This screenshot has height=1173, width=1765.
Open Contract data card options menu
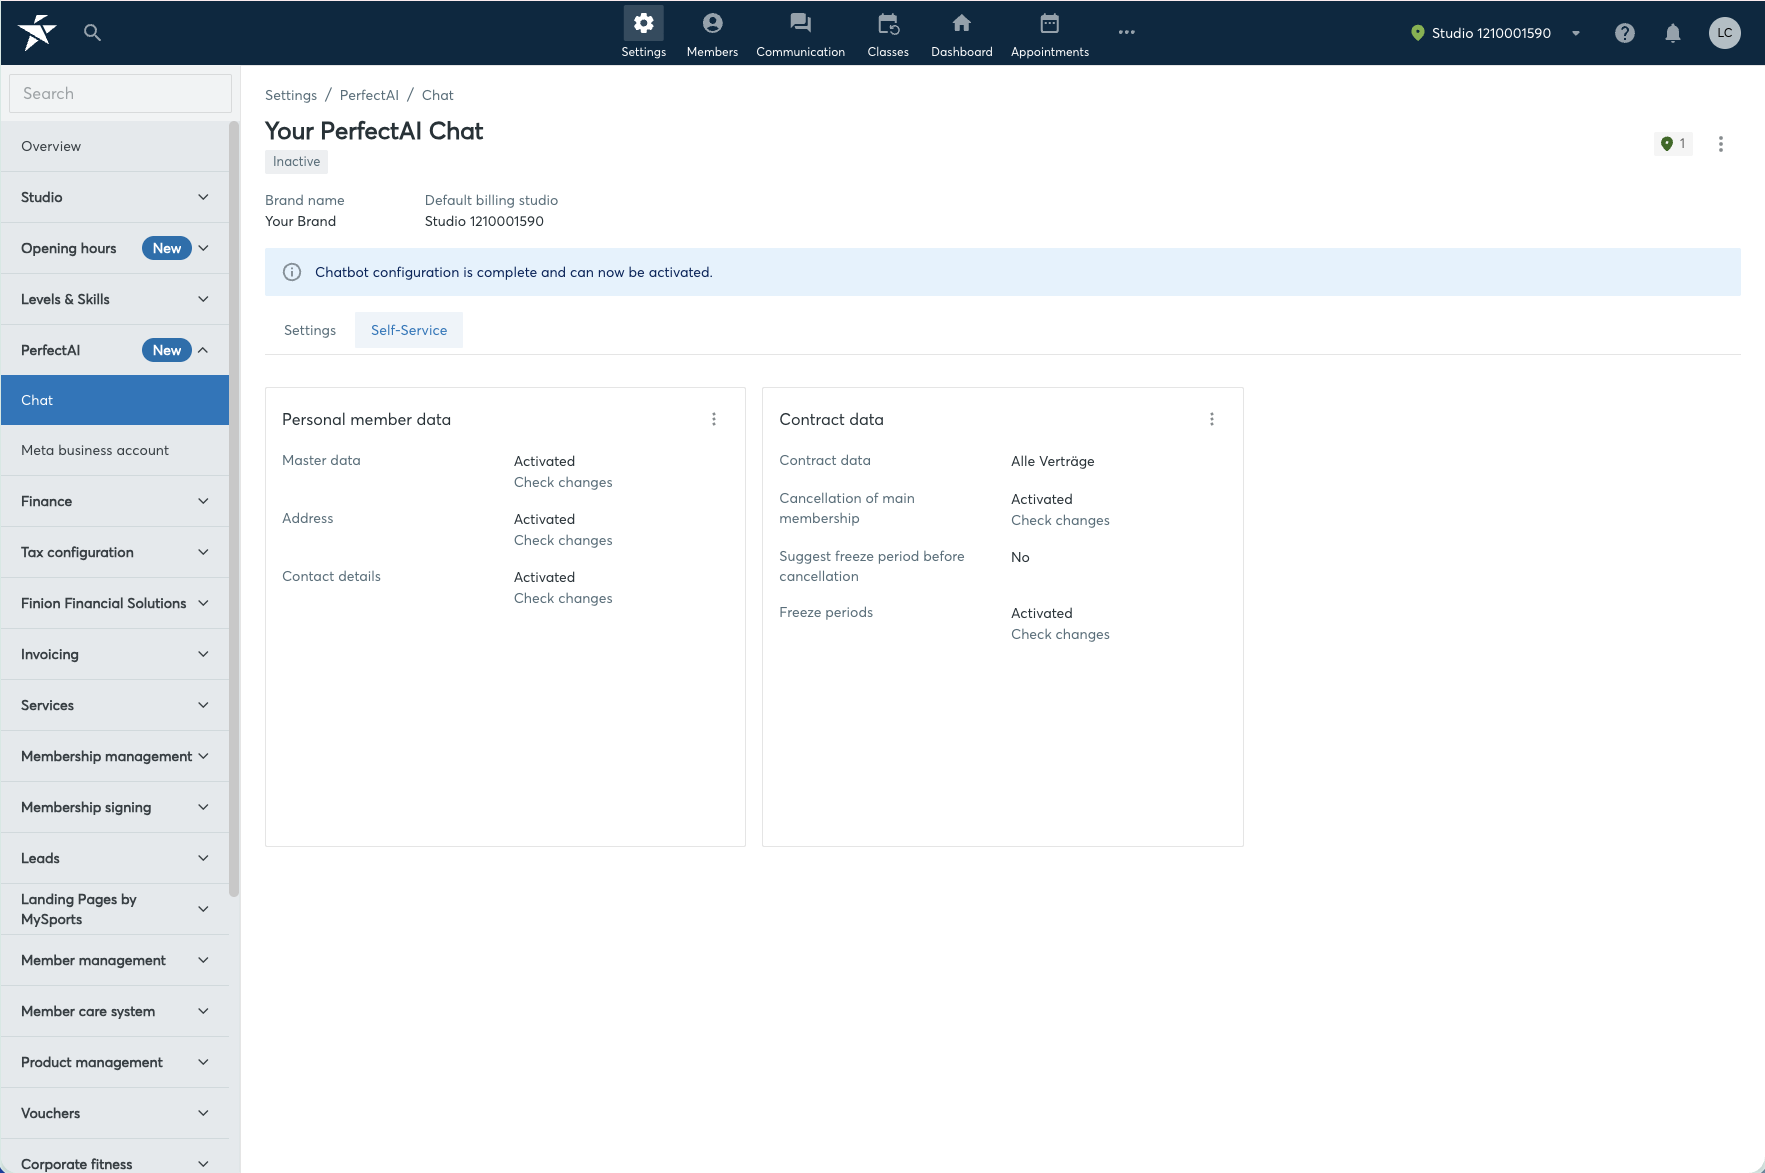pyautogui.click(x=1212, y=419)
